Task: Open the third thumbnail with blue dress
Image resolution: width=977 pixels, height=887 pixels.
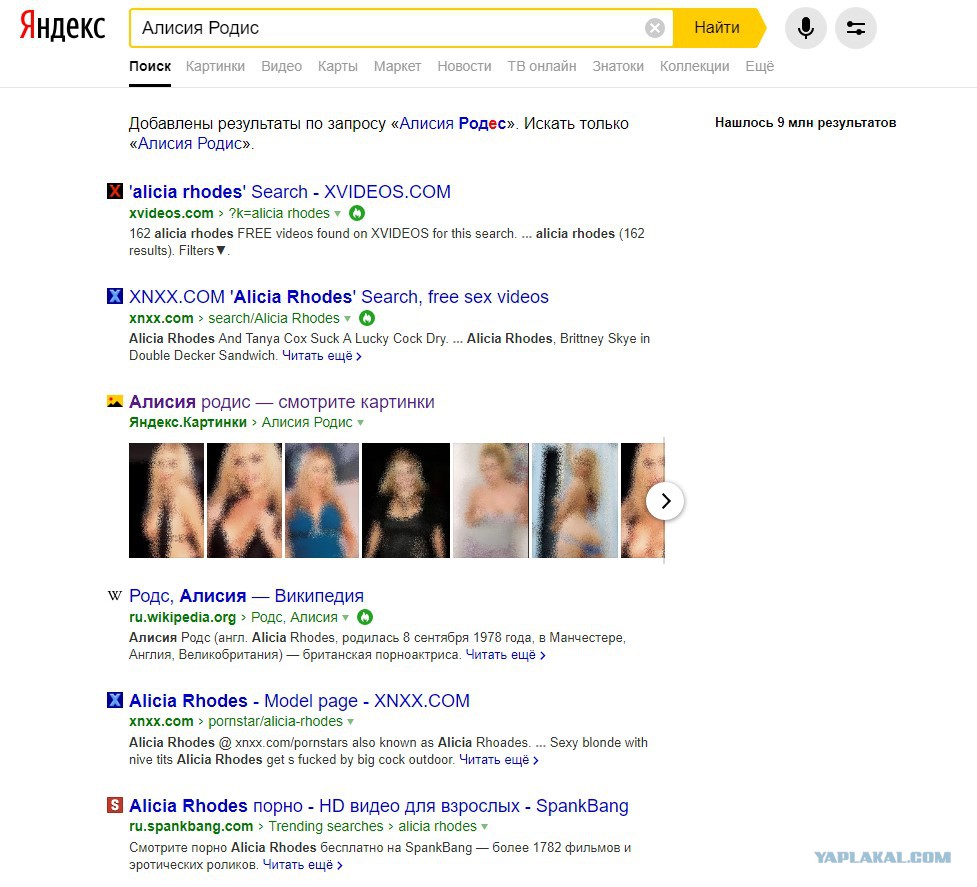Action: 322,500
